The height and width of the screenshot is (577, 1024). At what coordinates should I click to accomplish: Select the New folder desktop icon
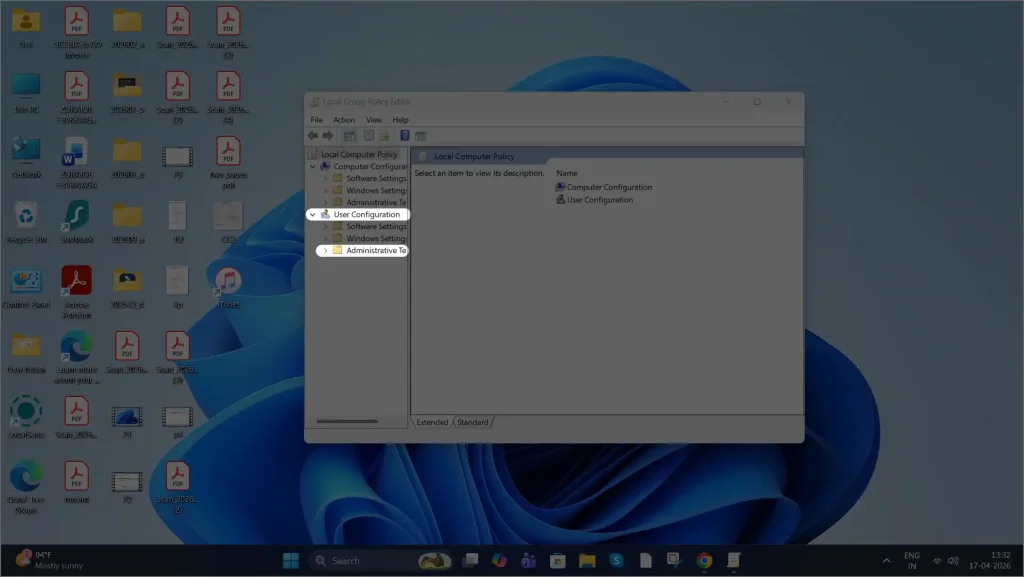point(26,352)
